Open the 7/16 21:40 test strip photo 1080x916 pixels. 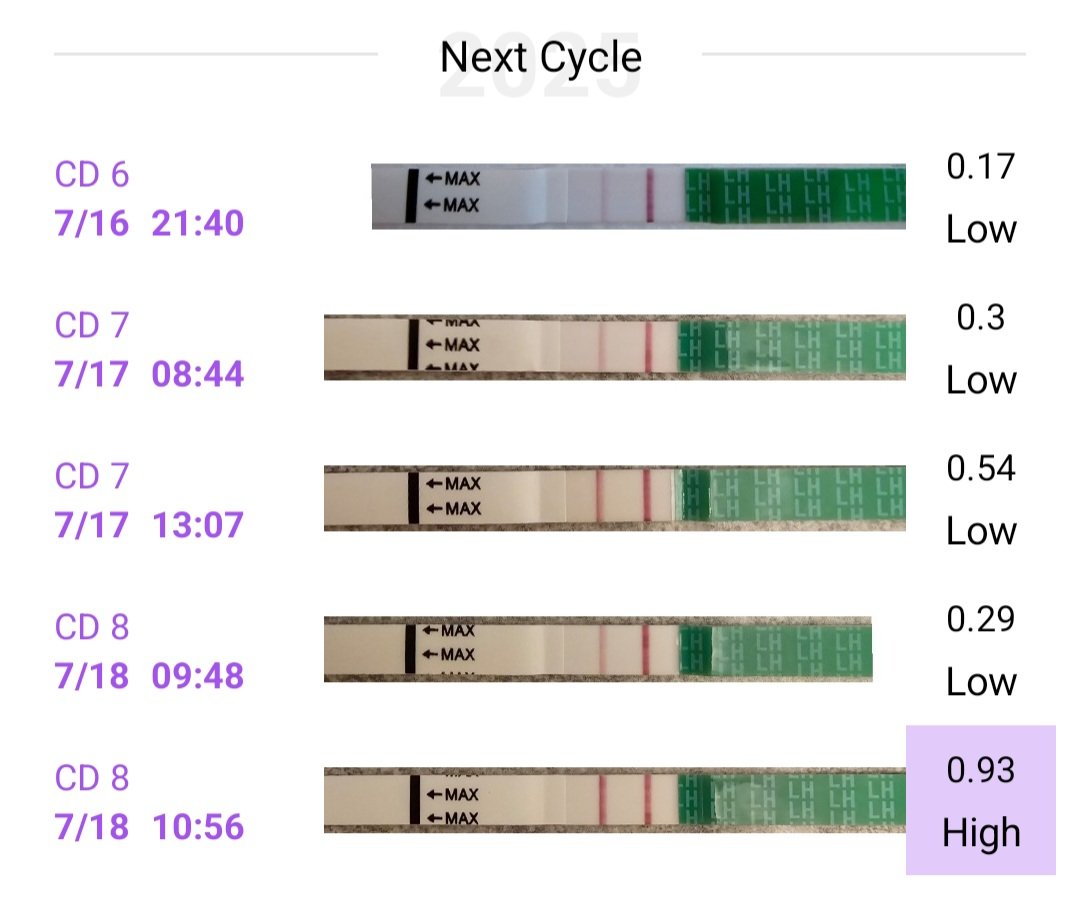(x=638, y=197)
